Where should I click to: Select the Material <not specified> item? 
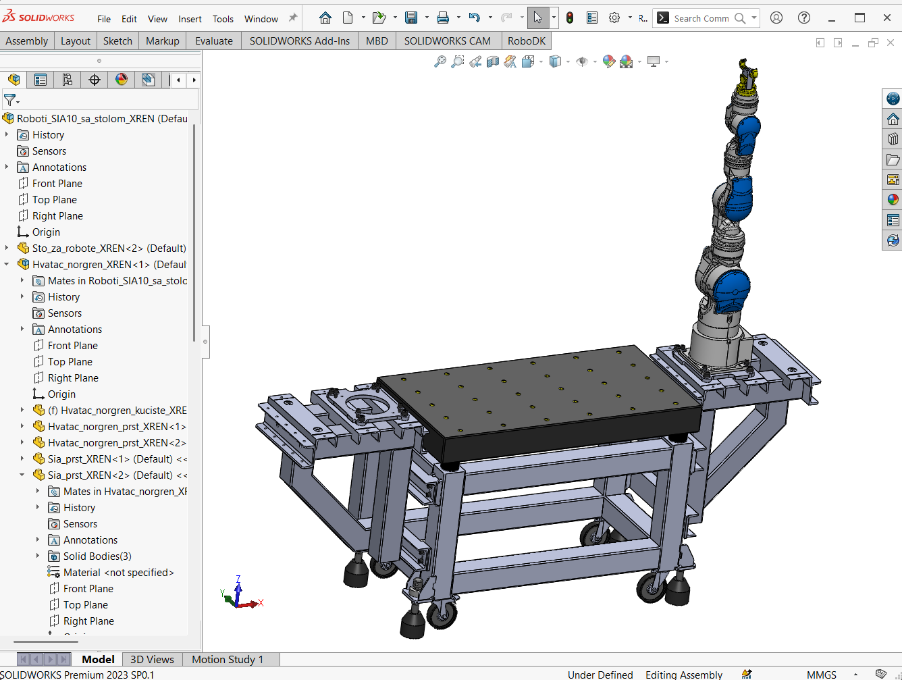[118, 572]
